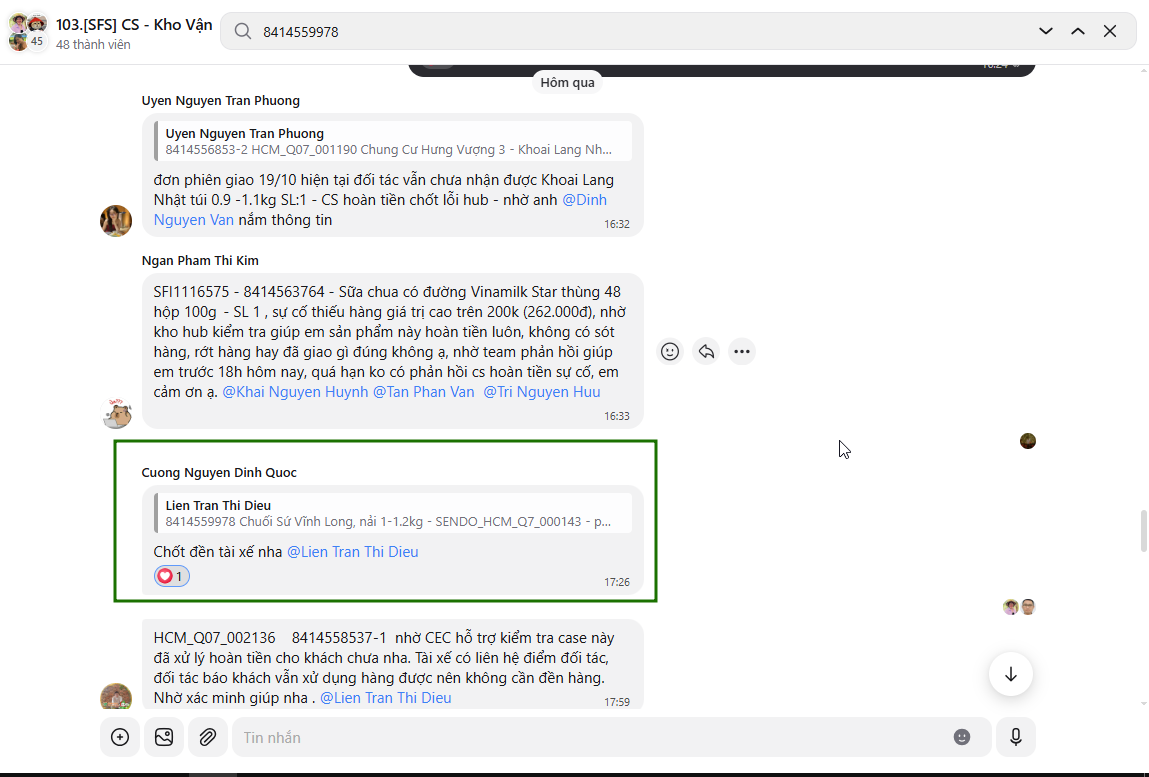Go to next search result arrow
1149x777 pixels.
(x=1046, y=32)
